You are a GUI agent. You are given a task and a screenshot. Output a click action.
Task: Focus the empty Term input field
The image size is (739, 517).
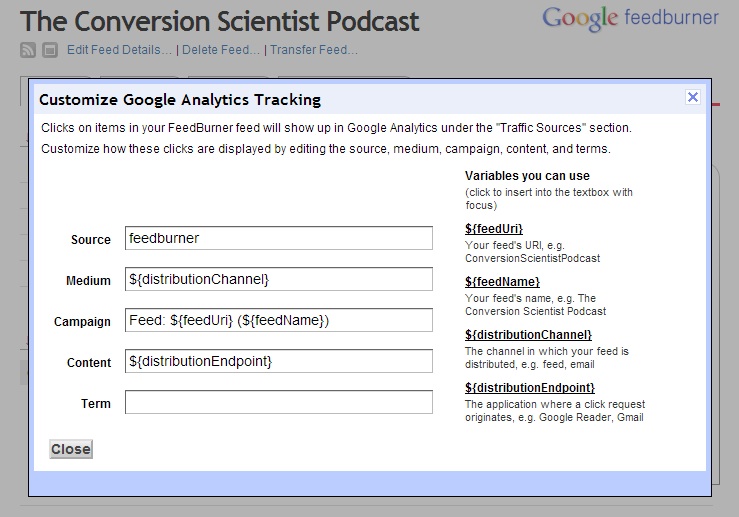coord(279,402)
